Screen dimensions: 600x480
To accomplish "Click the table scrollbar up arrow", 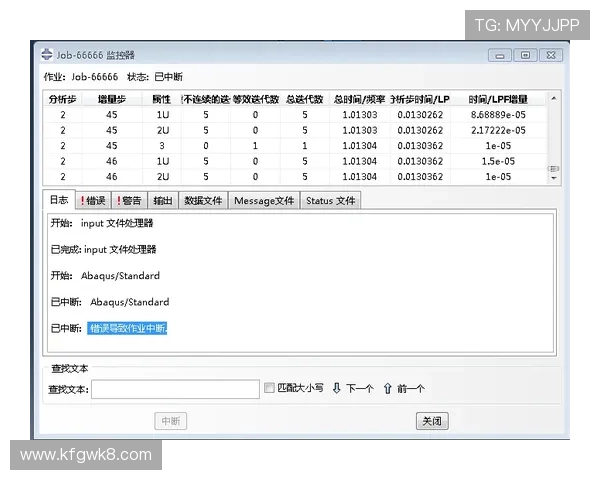I will pyautogui.click(x=554, y=99).
